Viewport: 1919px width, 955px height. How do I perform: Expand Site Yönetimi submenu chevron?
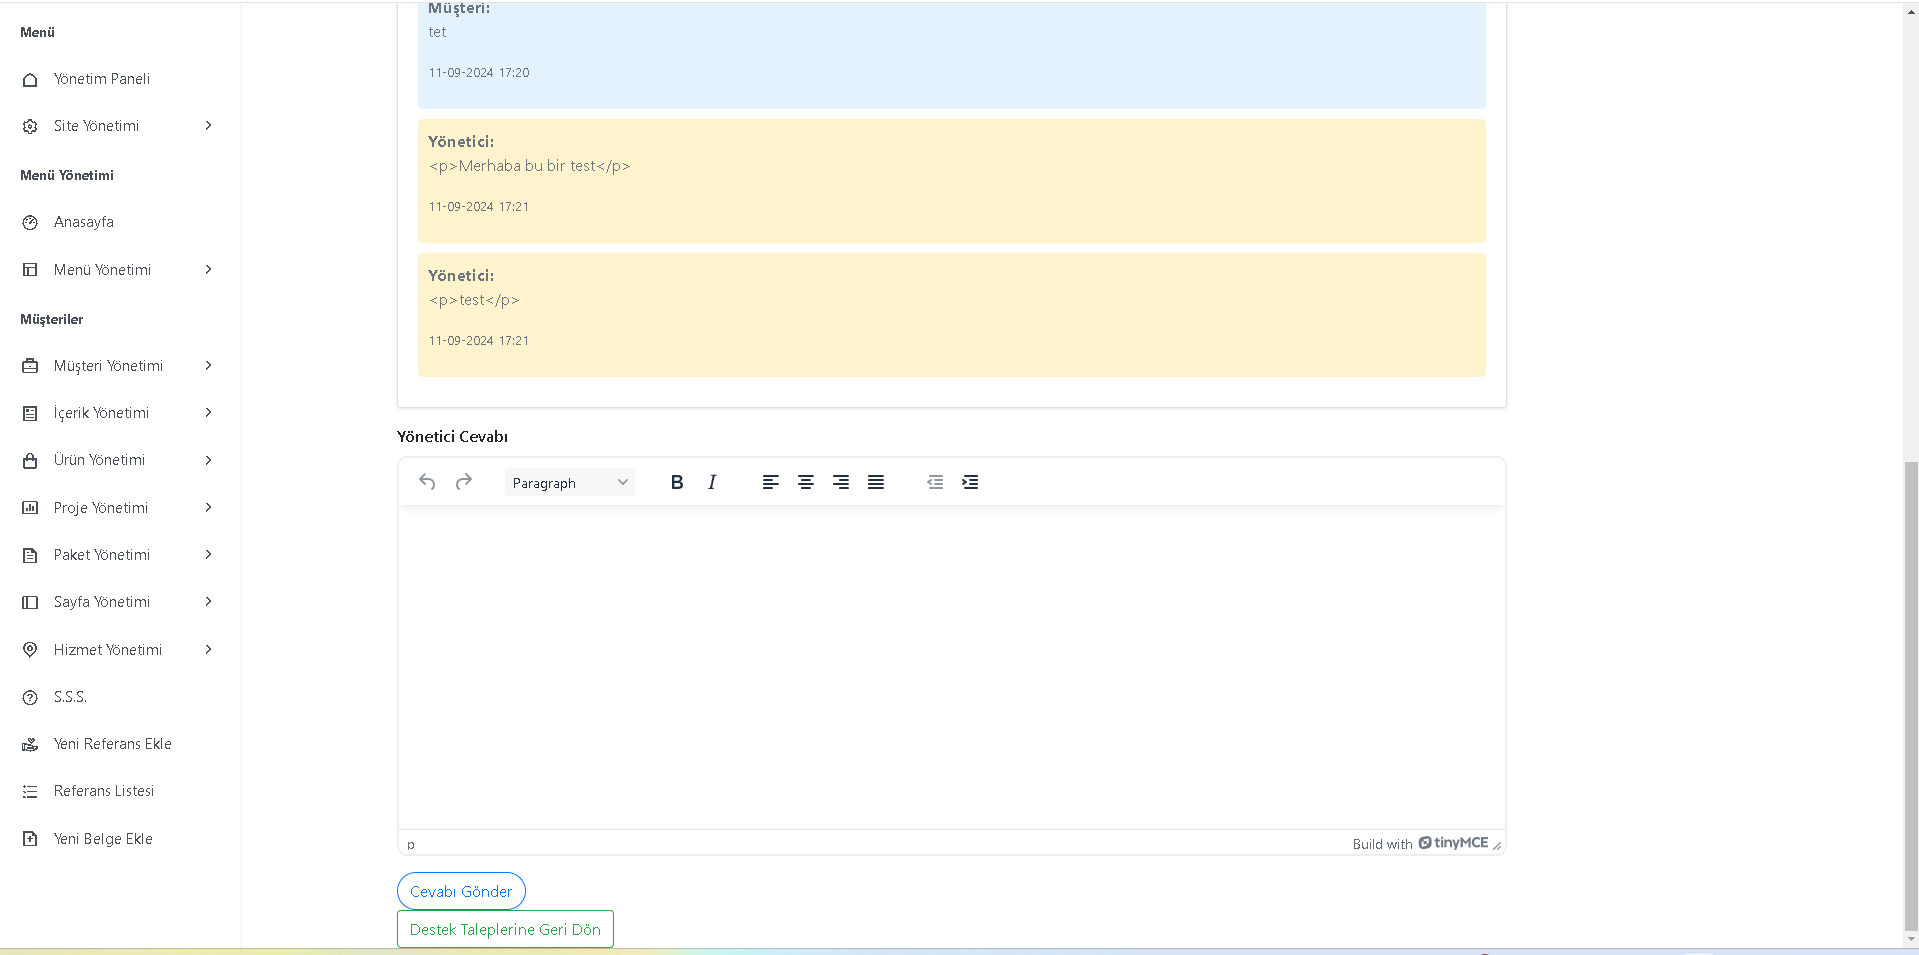pyautogui.click(x=208, y=126)
